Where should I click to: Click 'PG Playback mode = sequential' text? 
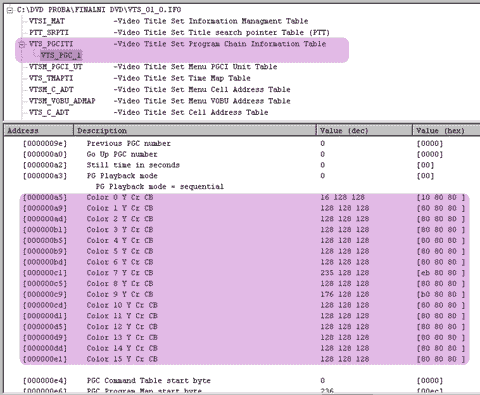[160, 187]
